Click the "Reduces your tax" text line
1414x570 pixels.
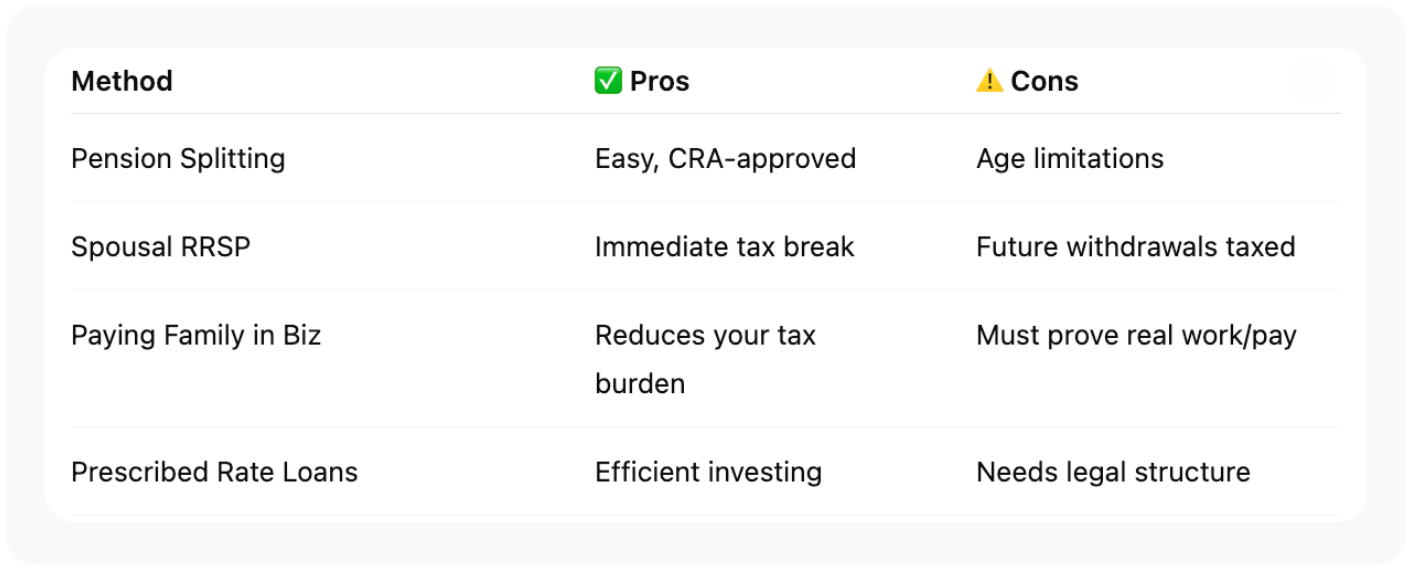[x=705, y=334]
